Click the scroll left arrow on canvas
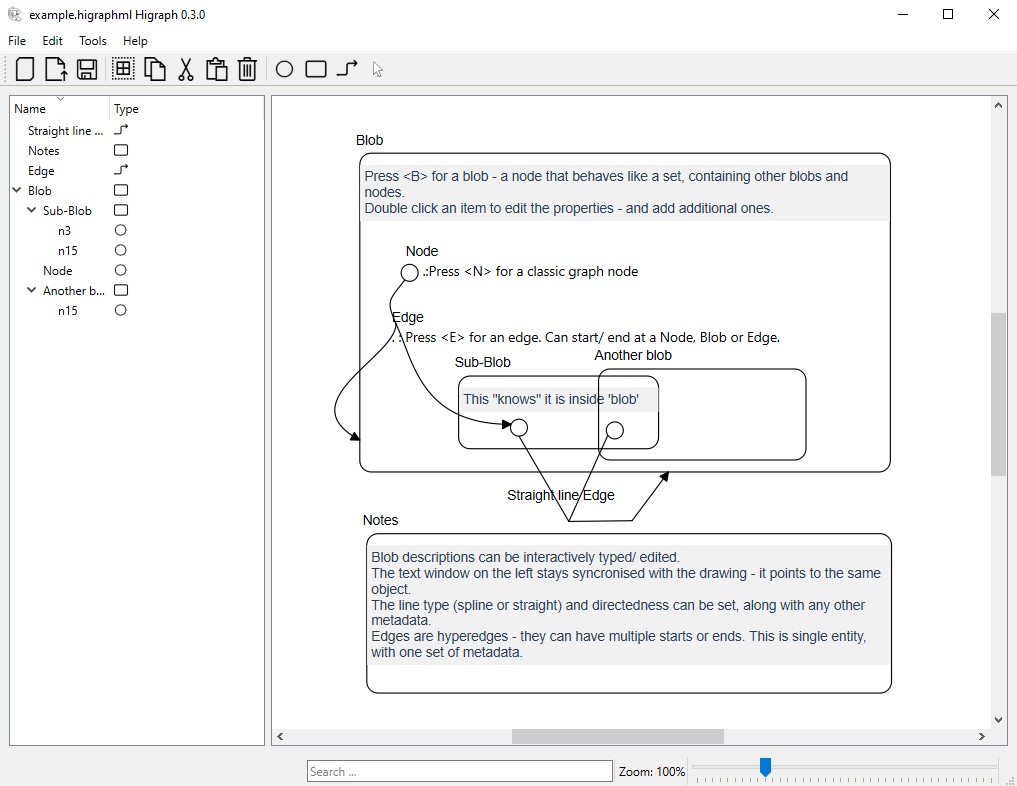The height and width of the screenshot is (786, 1017). [x=280, y=736]
